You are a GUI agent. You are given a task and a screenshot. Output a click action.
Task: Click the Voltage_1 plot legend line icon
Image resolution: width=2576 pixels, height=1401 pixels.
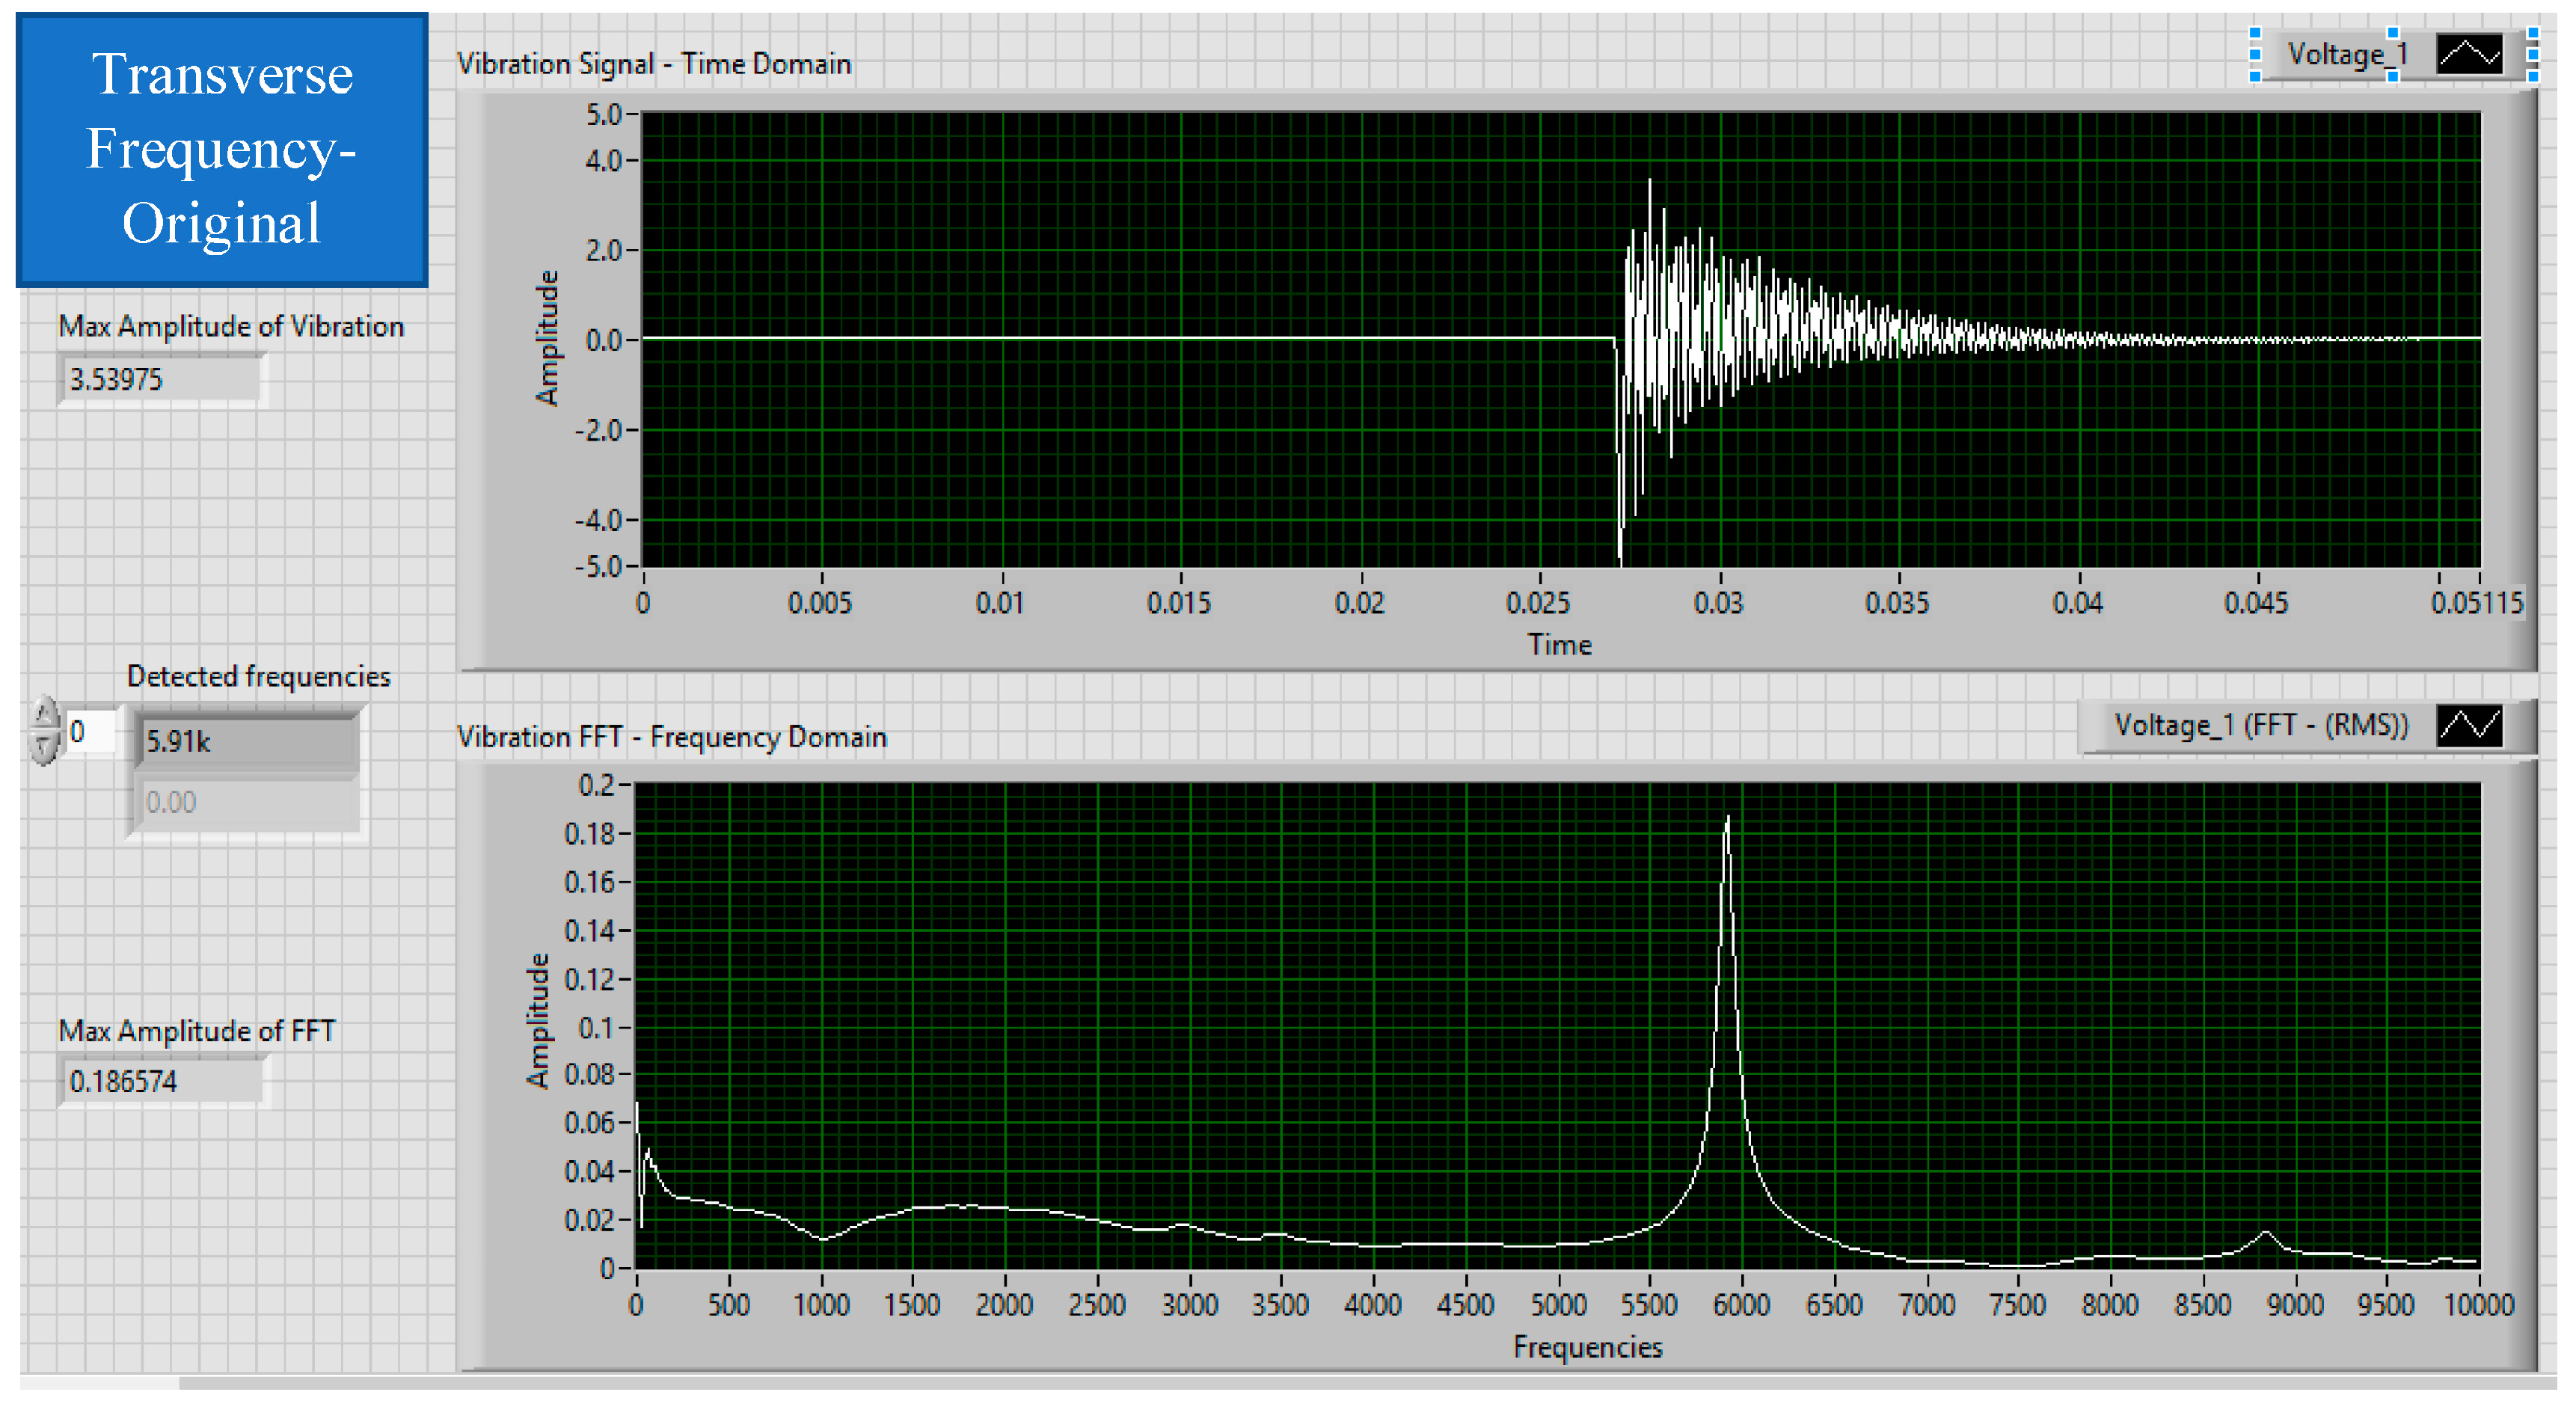coord(2468,54)
